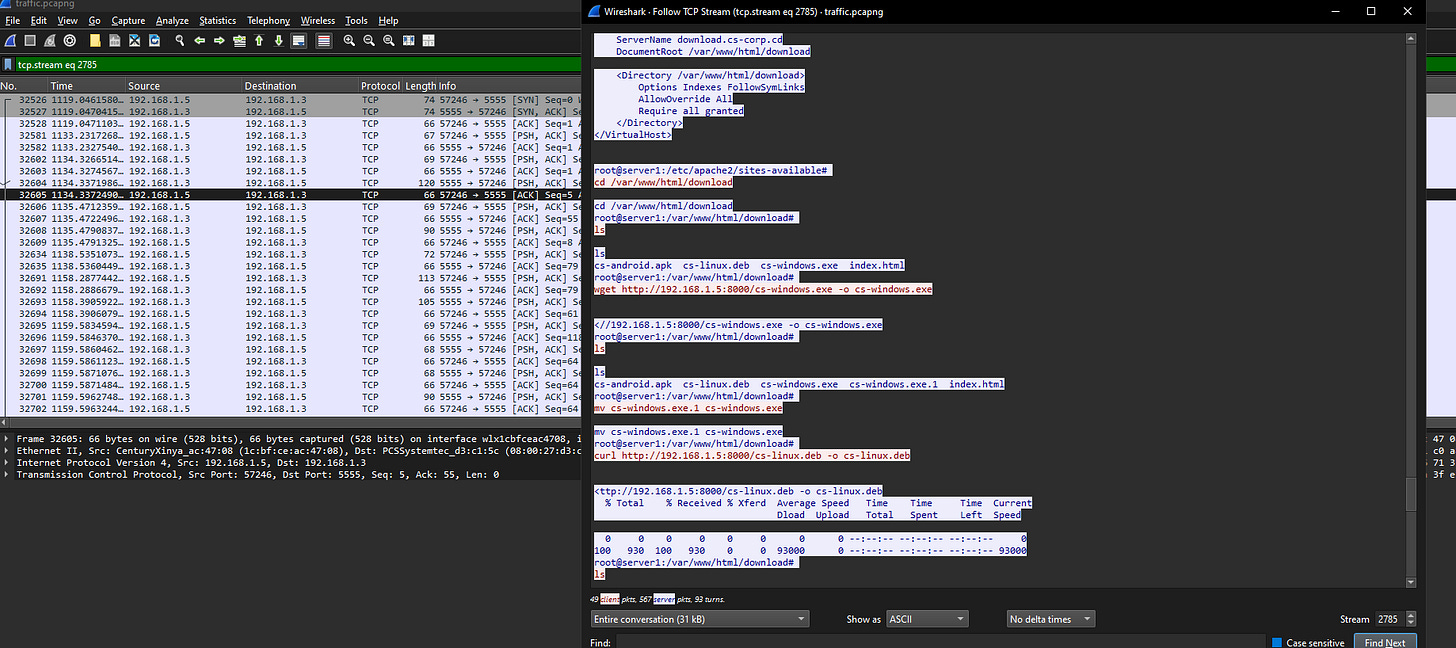Open the Statistics menu

click(x=217, y=20)
